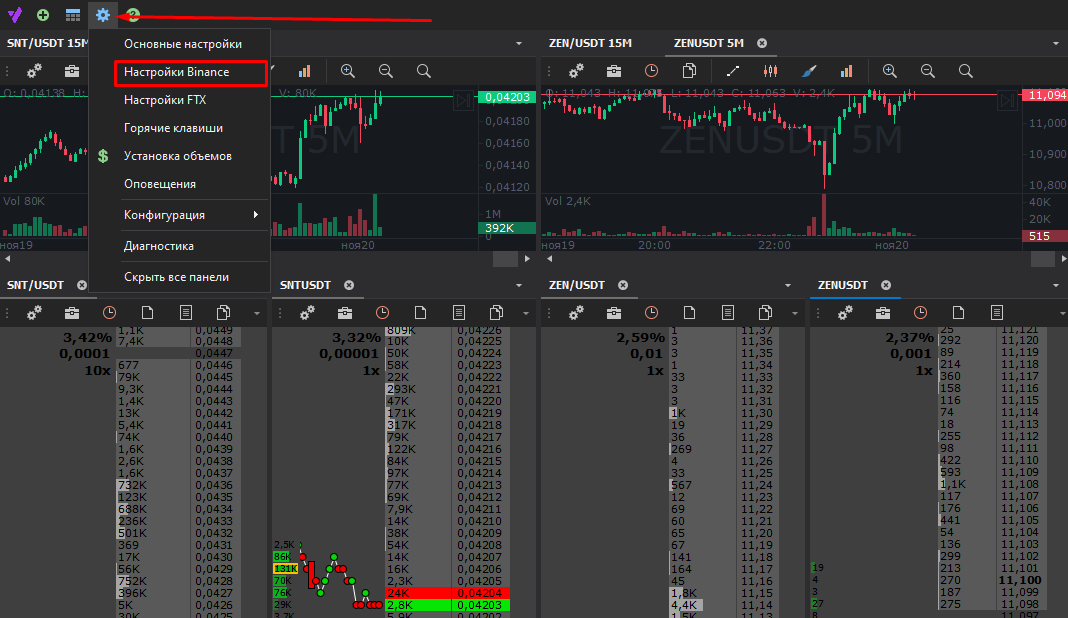Select the blue brush tool icon
The height and width of the screenshot is (618, 1068).
click(808, 71)
